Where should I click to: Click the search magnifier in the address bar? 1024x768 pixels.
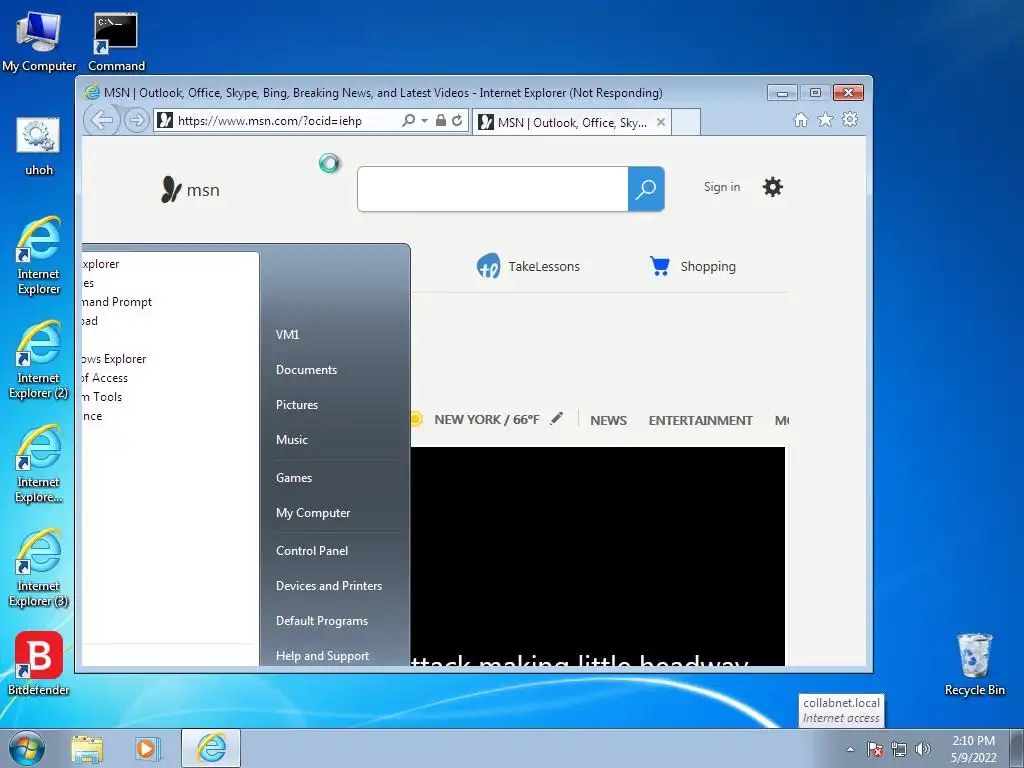click(x=409, y=120)
